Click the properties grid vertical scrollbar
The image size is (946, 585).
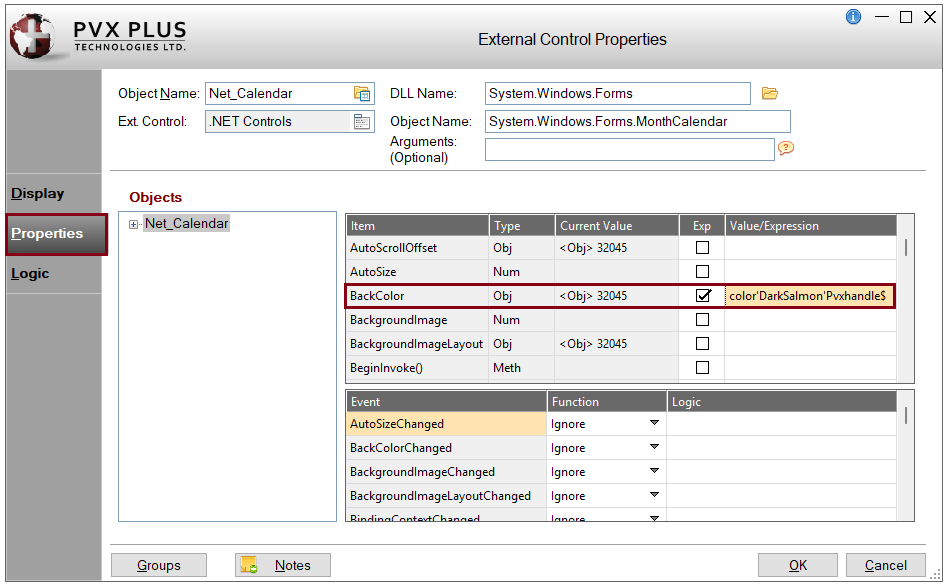906,248
